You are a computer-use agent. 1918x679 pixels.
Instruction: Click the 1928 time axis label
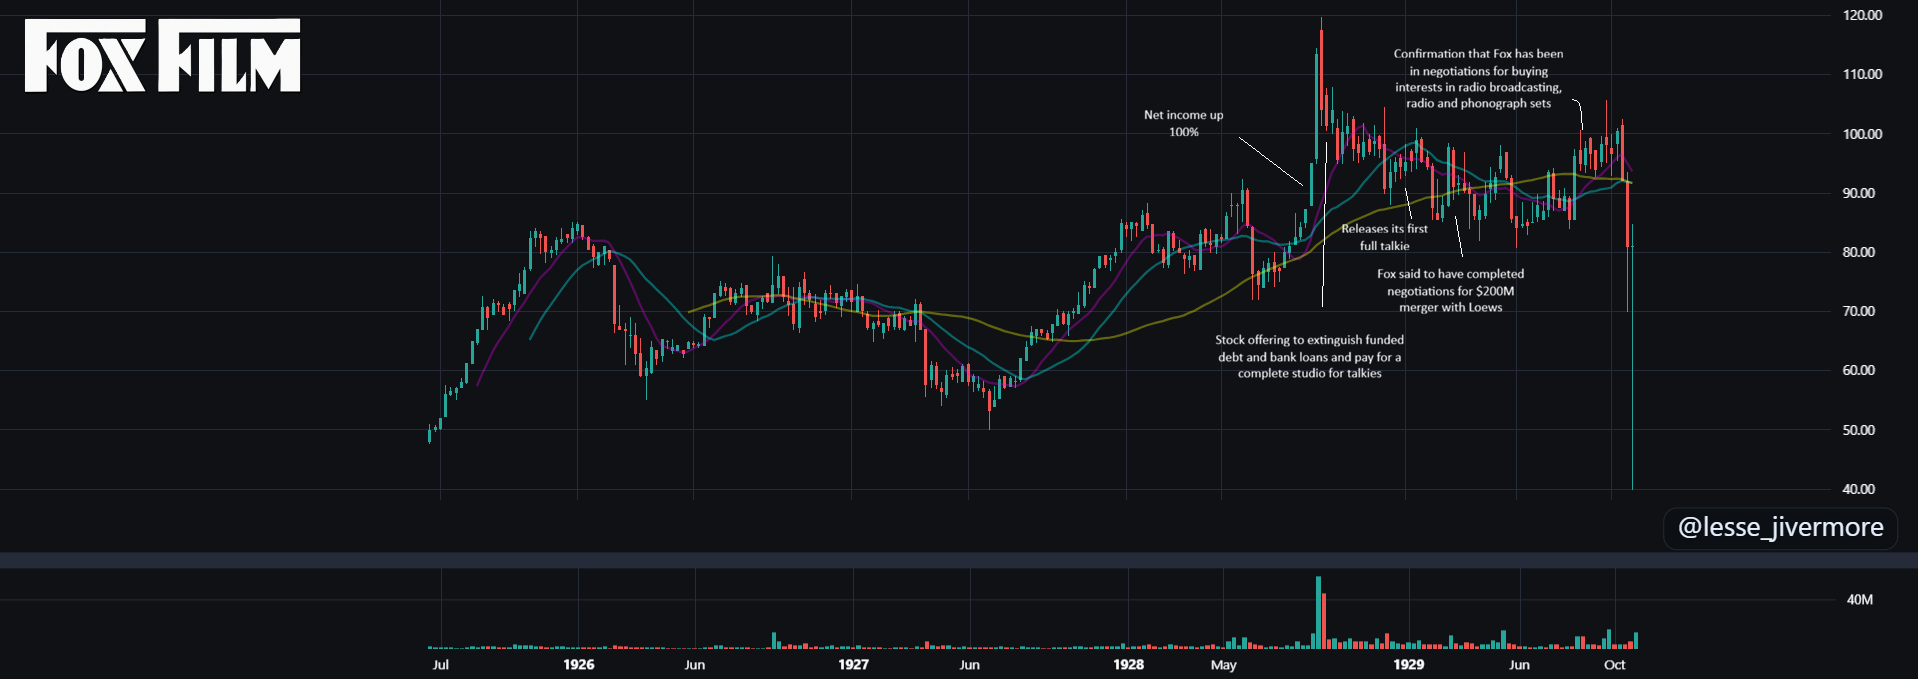1128,665
